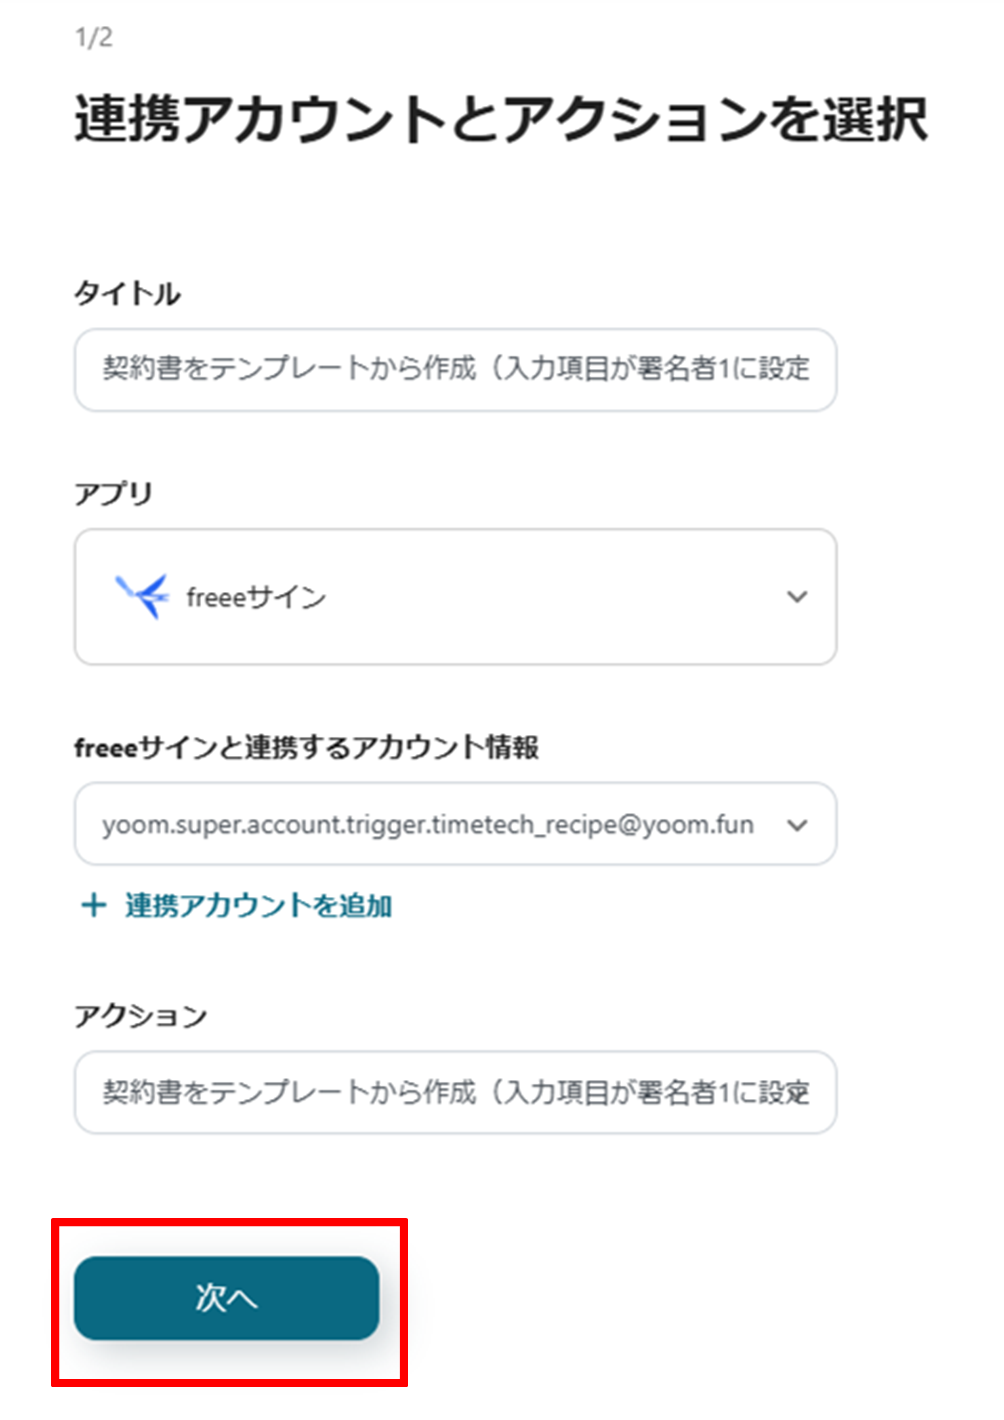Click the freeeサインと連携するアカウント情報 label
This screenshot has height=1420, width=1004.
click(x=306, y=748)
